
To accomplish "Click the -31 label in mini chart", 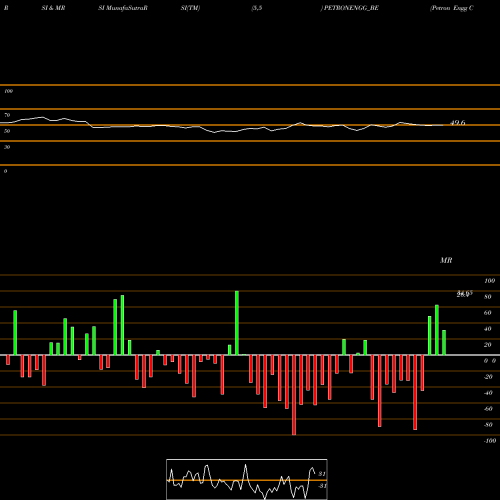I will click(x=322, y=486).
